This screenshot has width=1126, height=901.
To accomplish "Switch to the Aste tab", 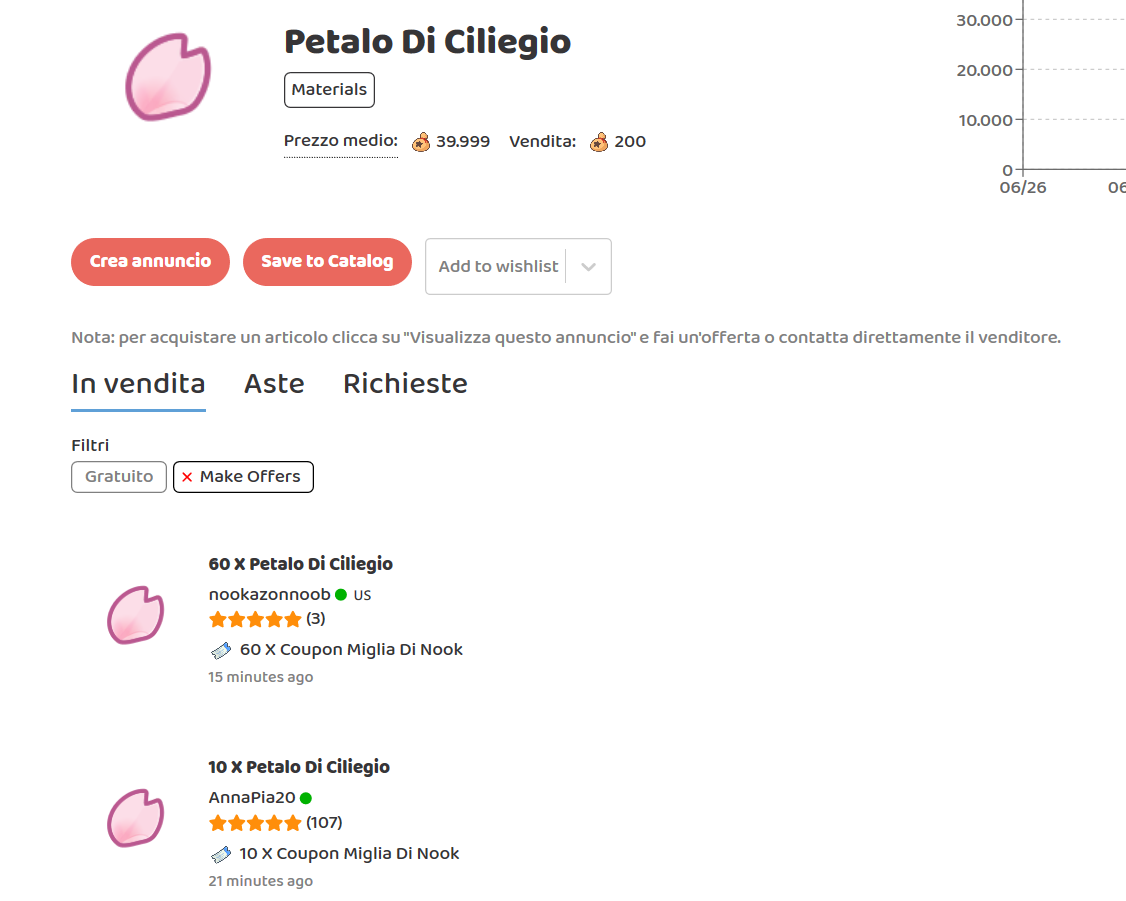I will coord(274,384).
